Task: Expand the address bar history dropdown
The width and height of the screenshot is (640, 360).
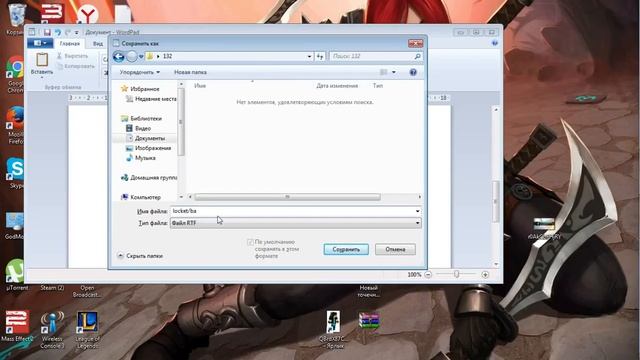Action: point(309,56)
